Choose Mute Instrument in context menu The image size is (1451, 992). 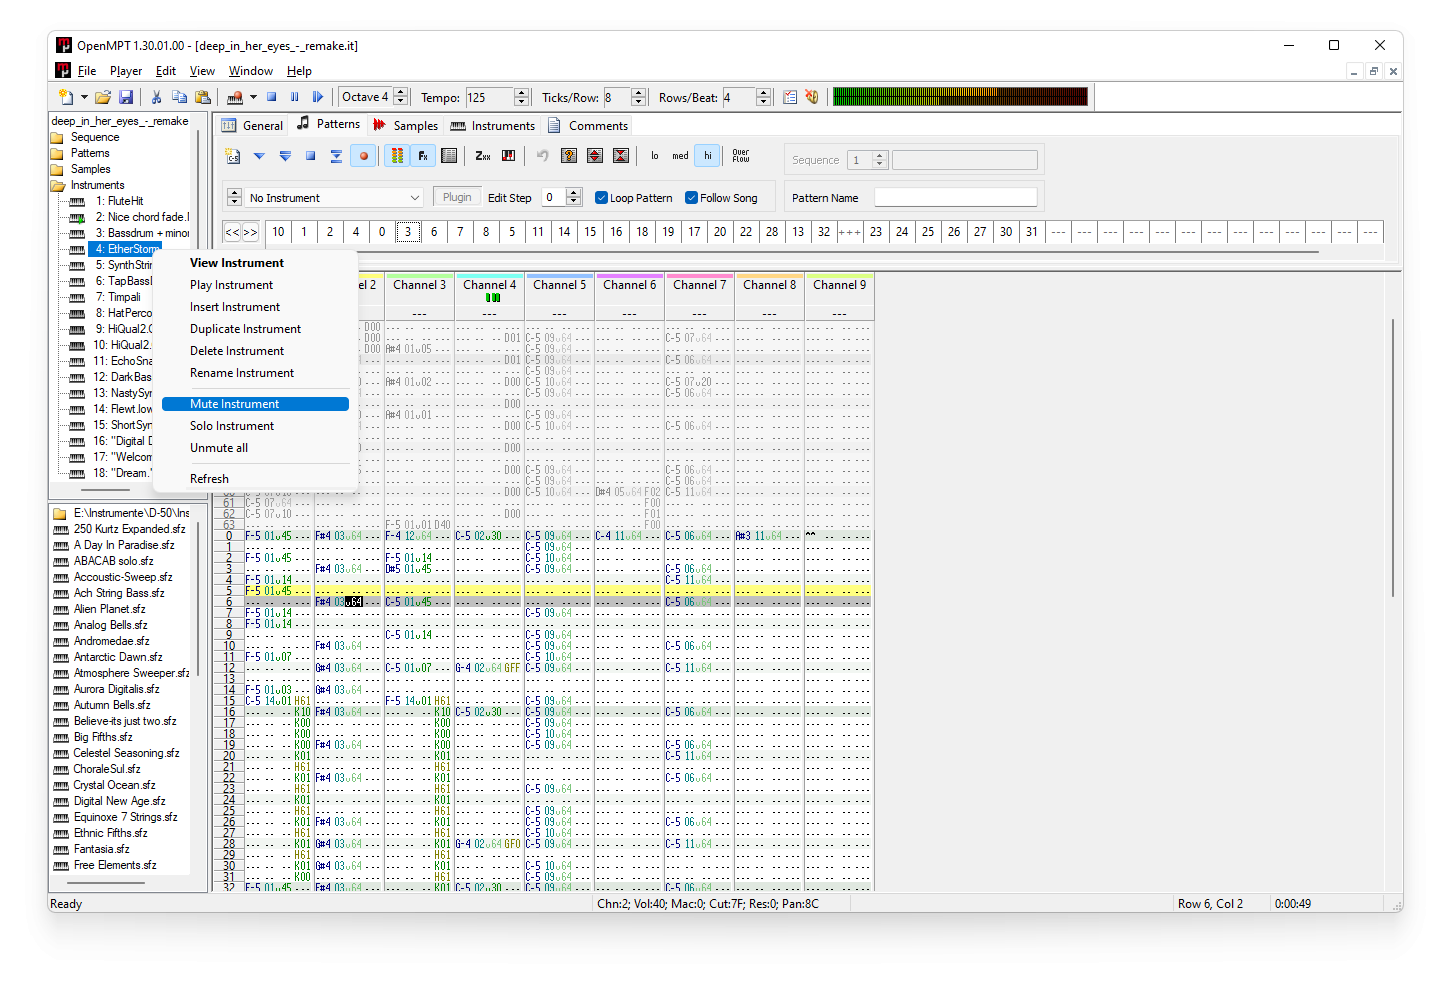[255, 404]
